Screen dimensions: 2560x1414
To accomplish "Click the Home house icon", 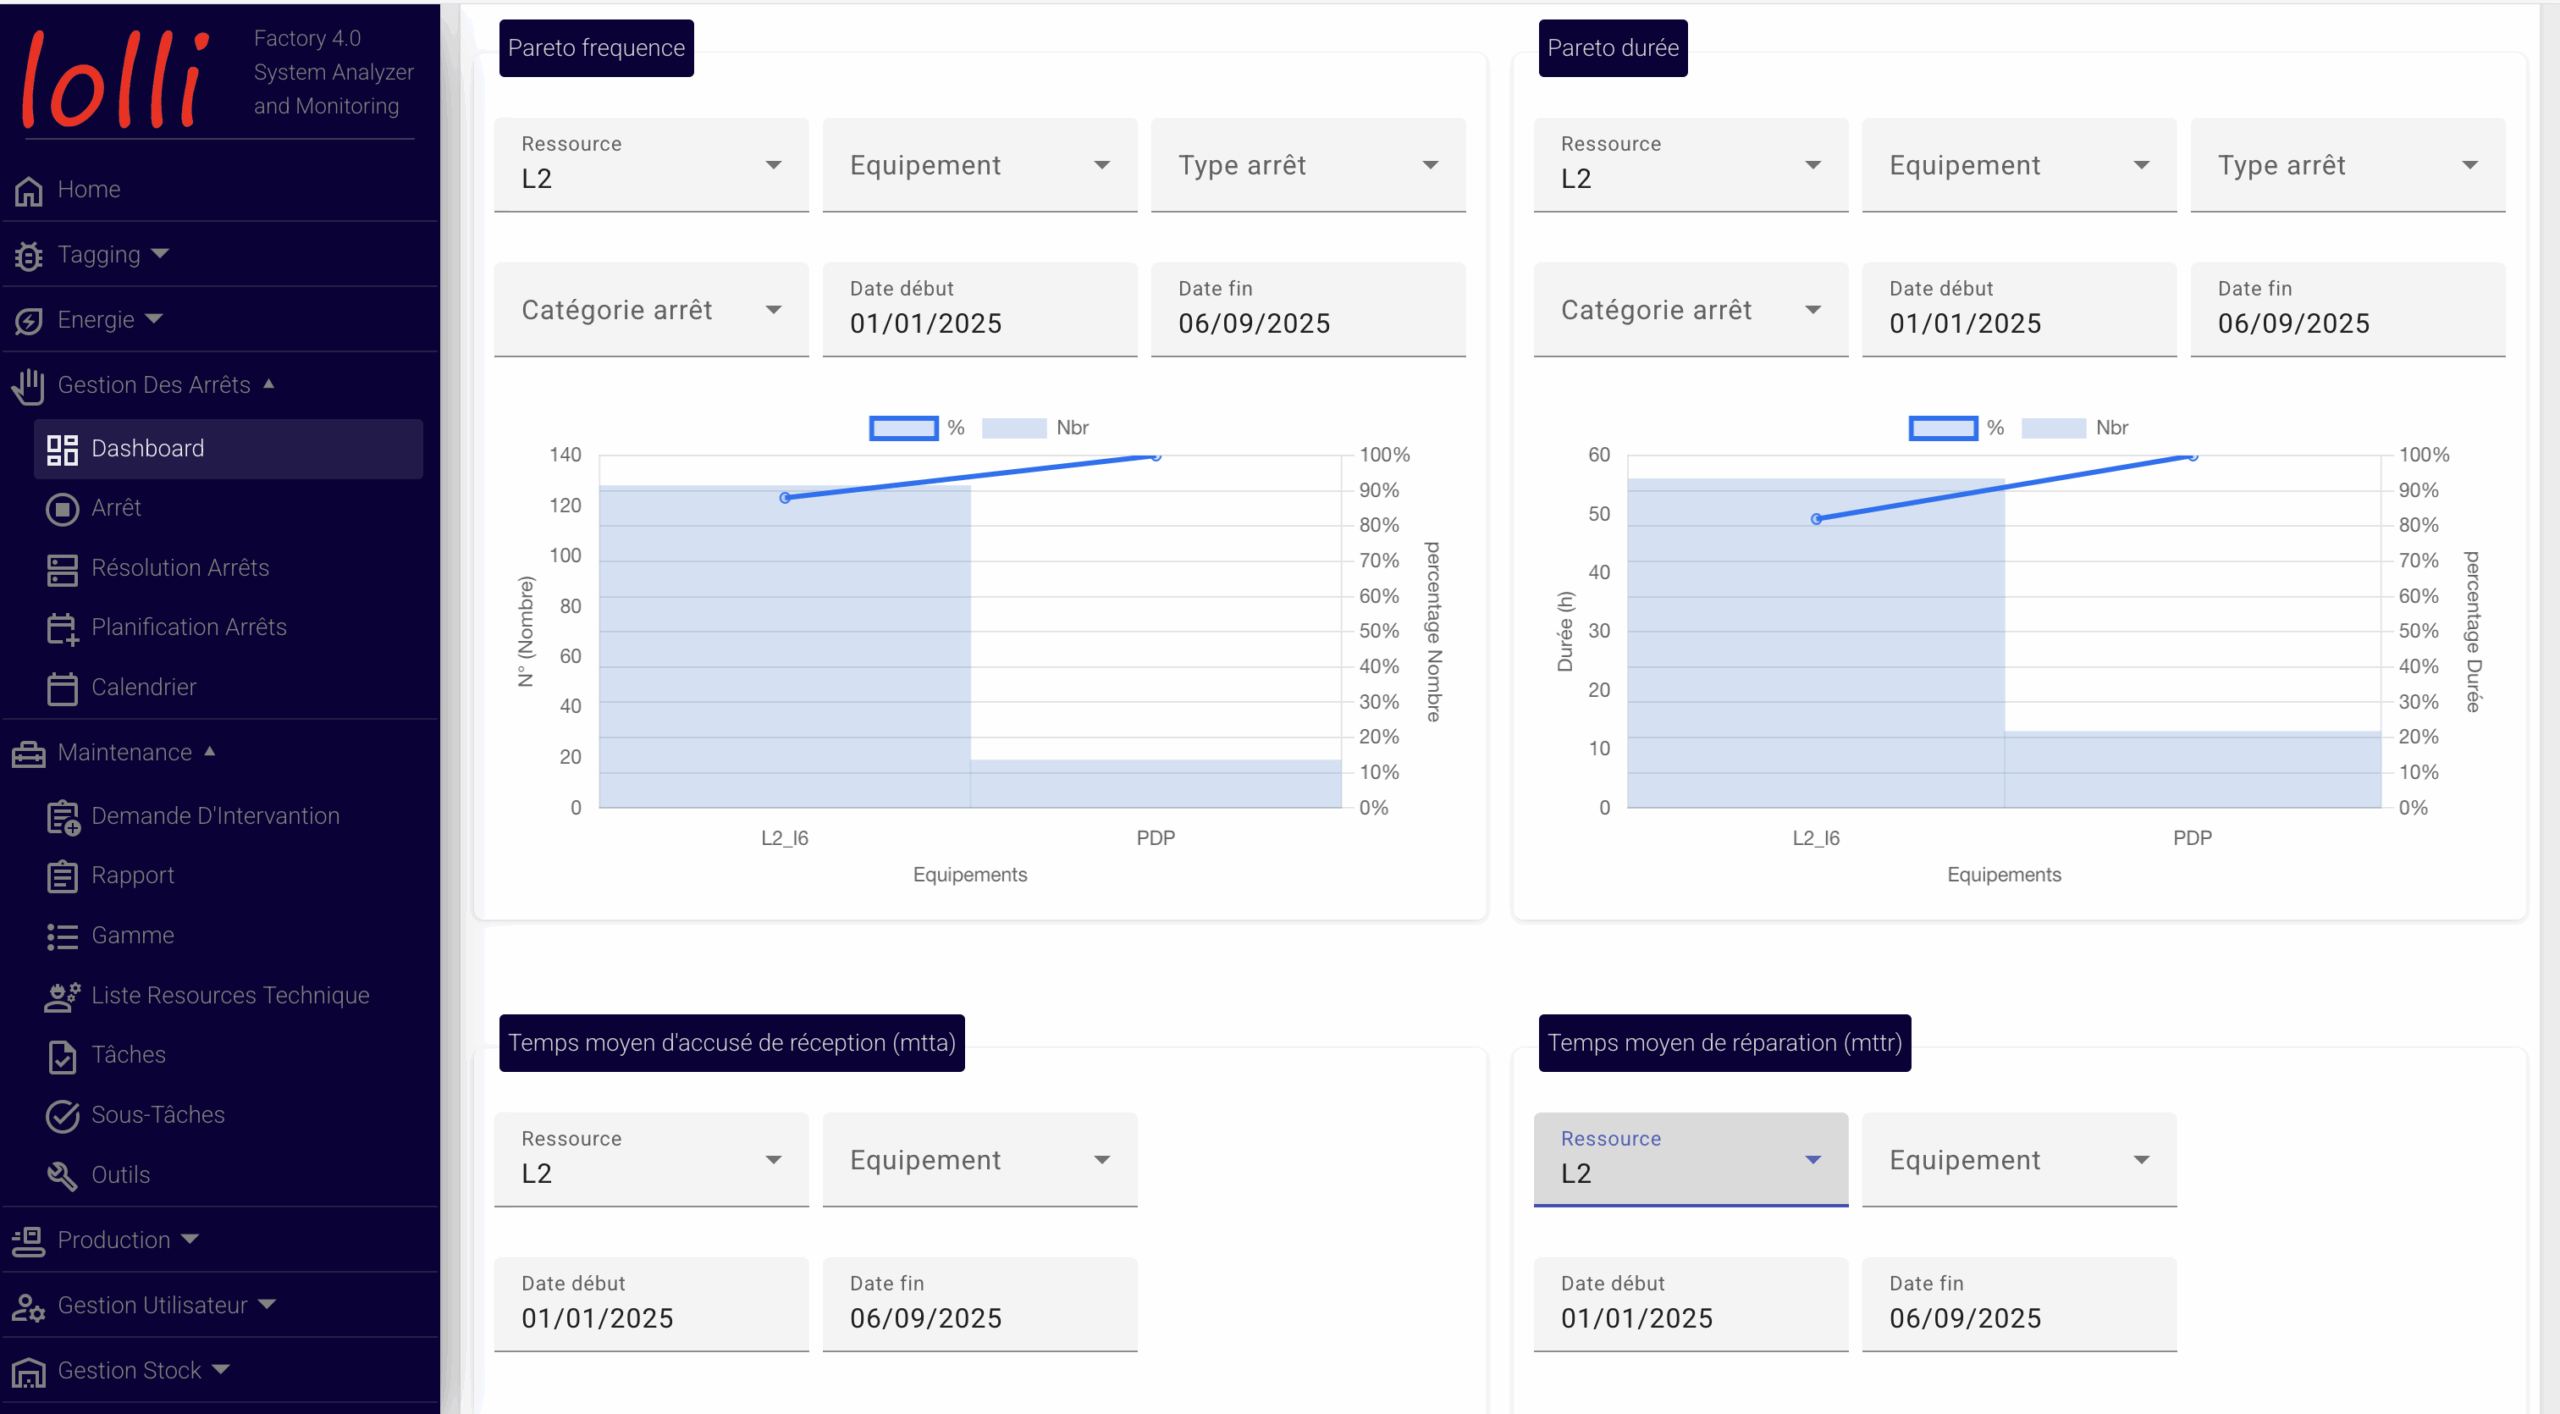I will point(29,190).
